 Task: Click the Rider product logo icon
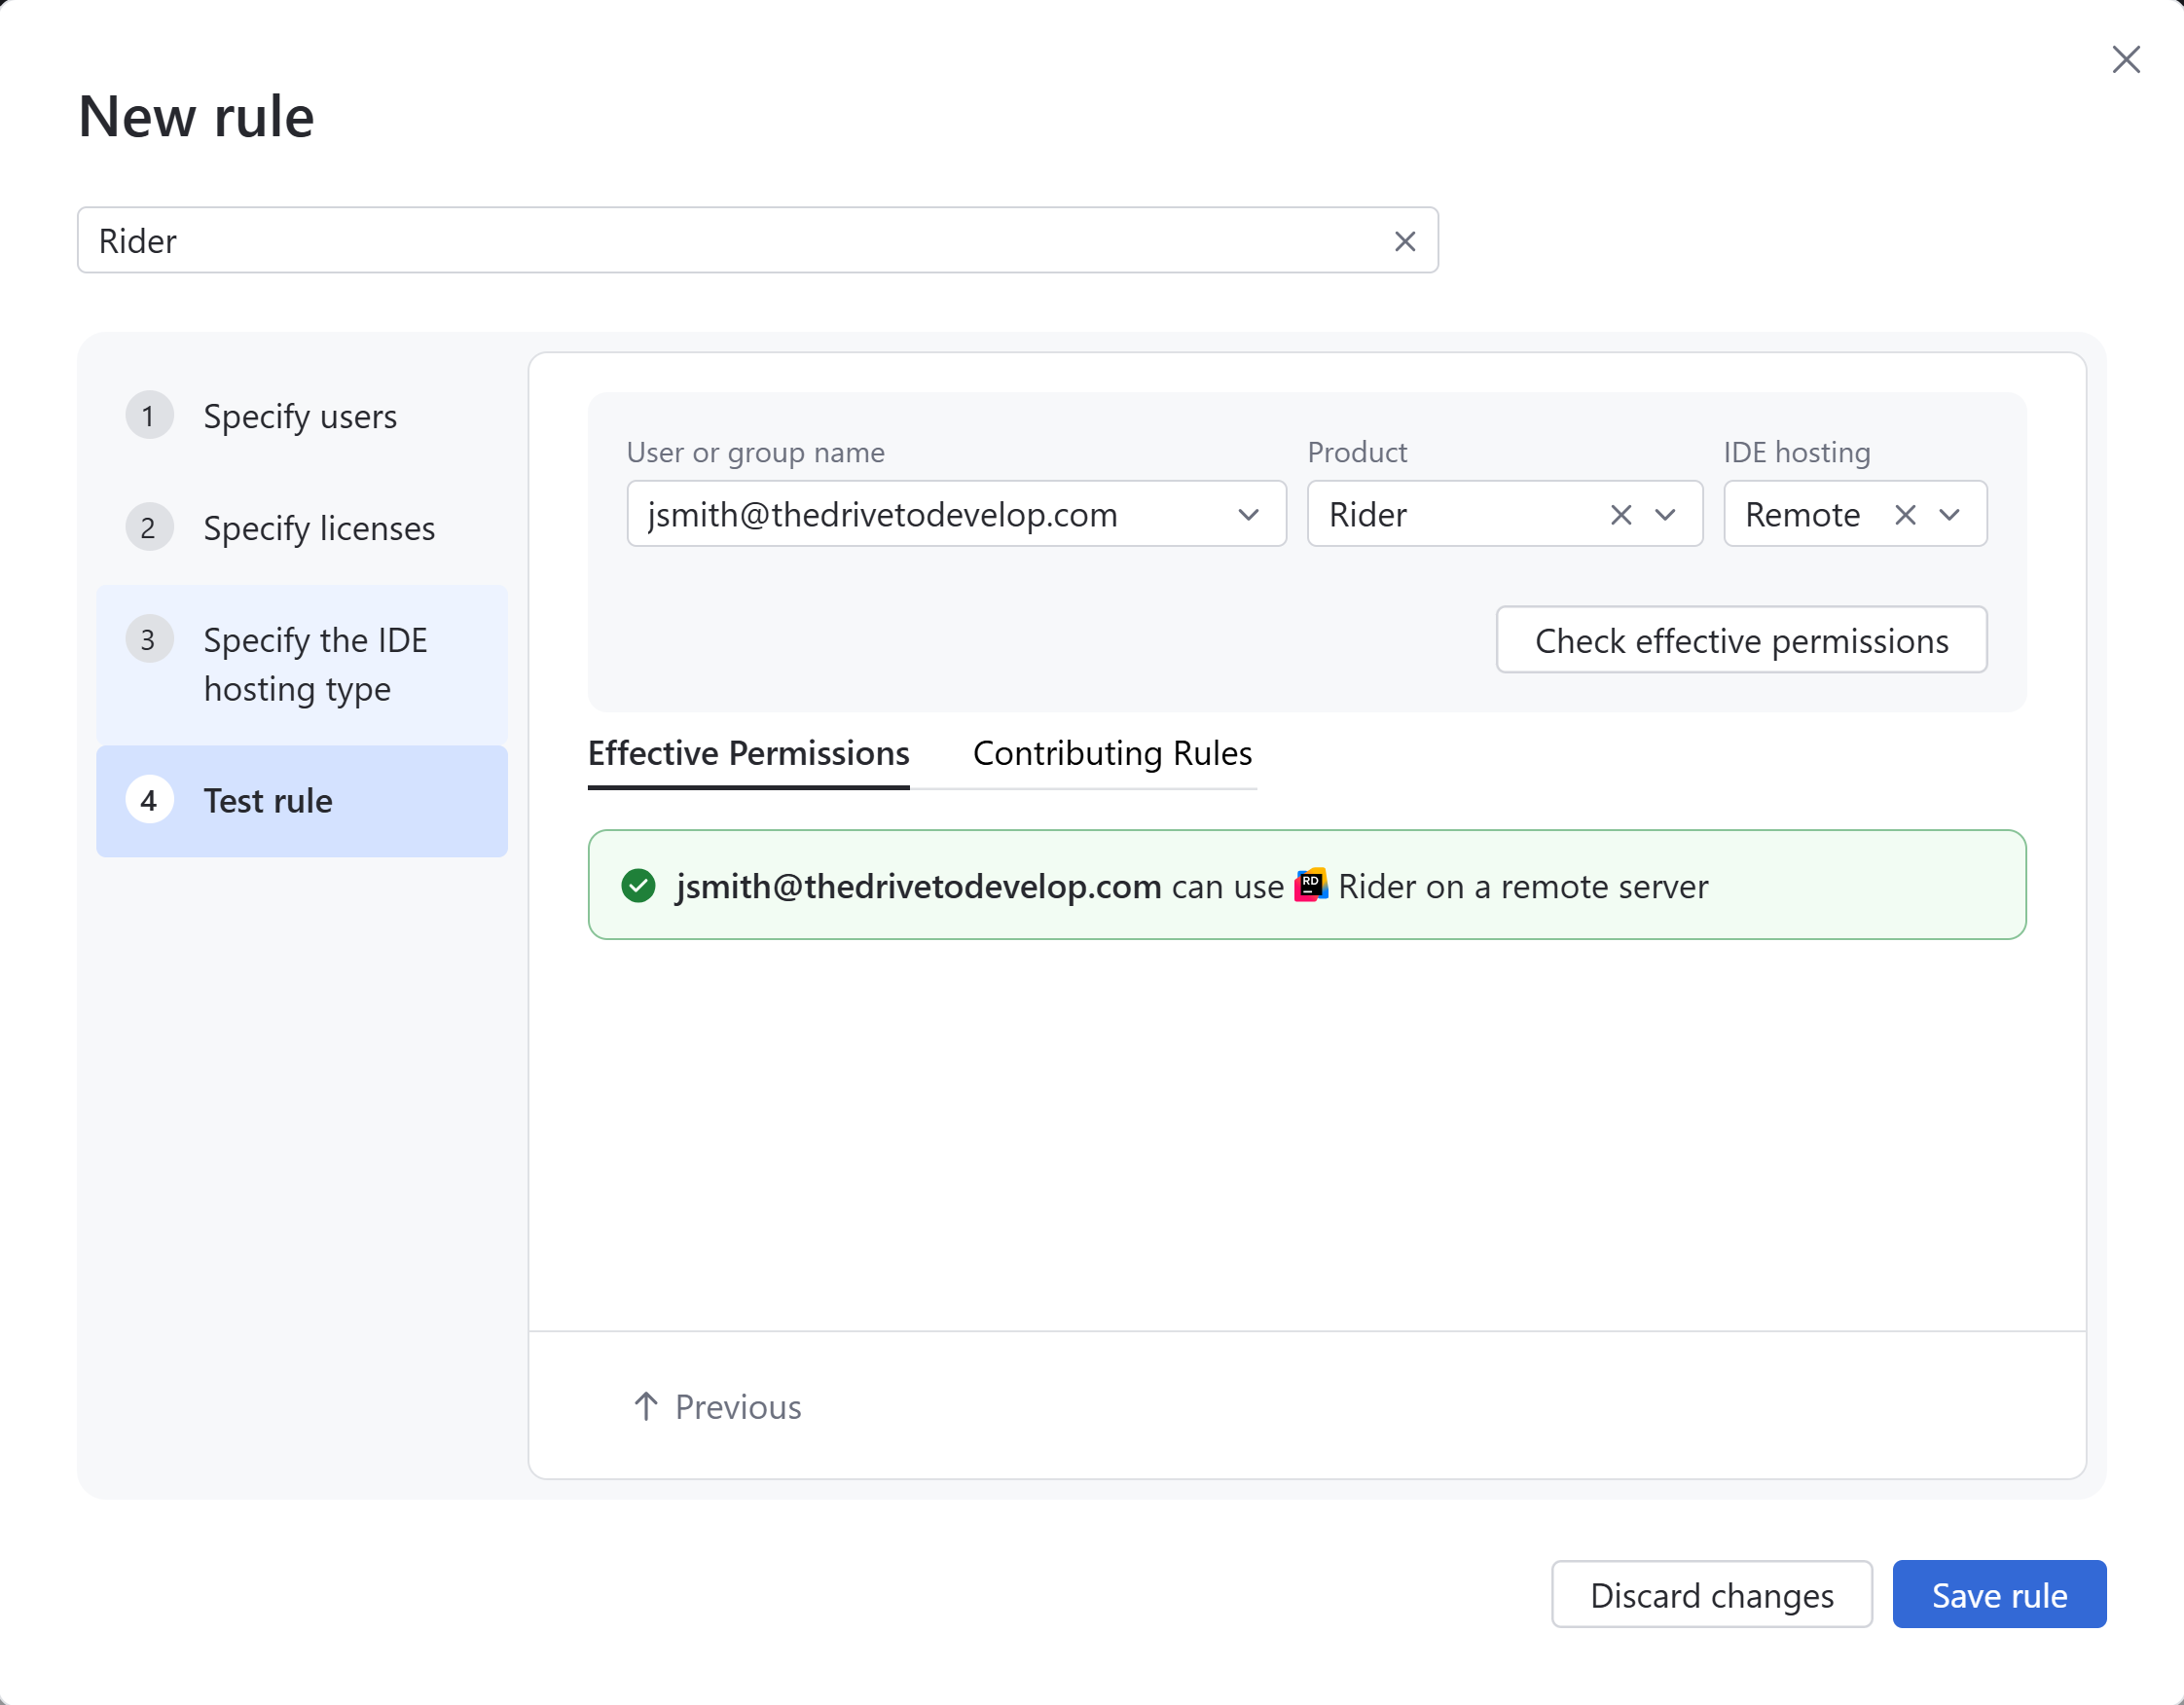(1311, 885)
